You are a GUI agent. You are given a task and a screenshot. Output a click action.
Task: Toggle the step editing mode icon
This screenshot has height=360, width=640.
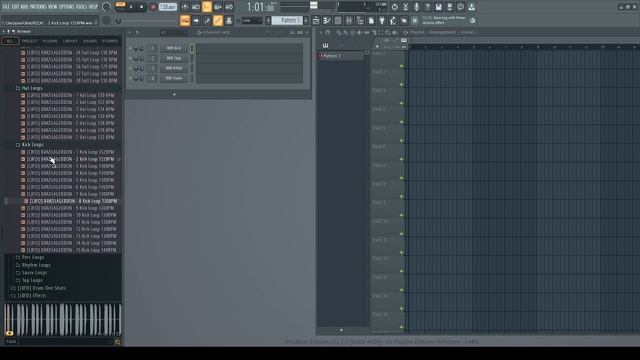click(x=207, y=20)
